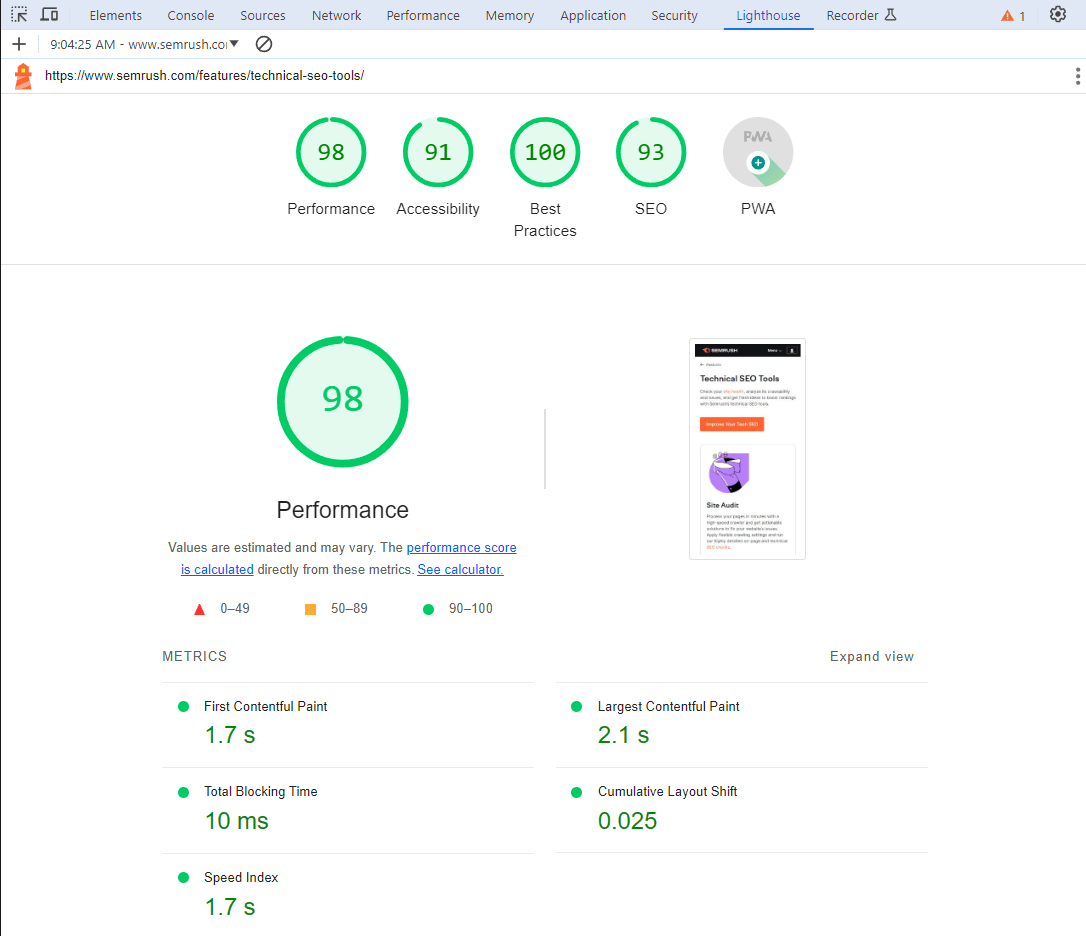
Task: Open the report selector dropdown arrow
Action: 234,44
